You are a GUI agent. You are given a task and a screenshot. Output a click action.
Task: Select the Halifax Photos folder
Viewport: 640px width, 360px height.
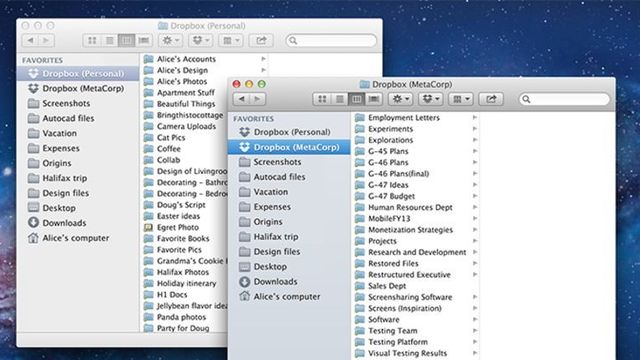click(184, 272)
